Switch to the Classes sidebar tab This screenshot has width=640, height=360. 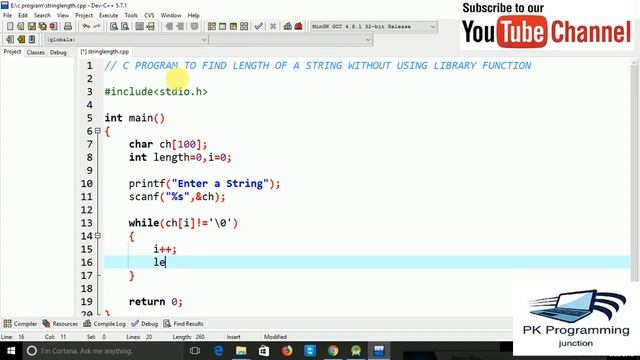(x=36, y=52)
